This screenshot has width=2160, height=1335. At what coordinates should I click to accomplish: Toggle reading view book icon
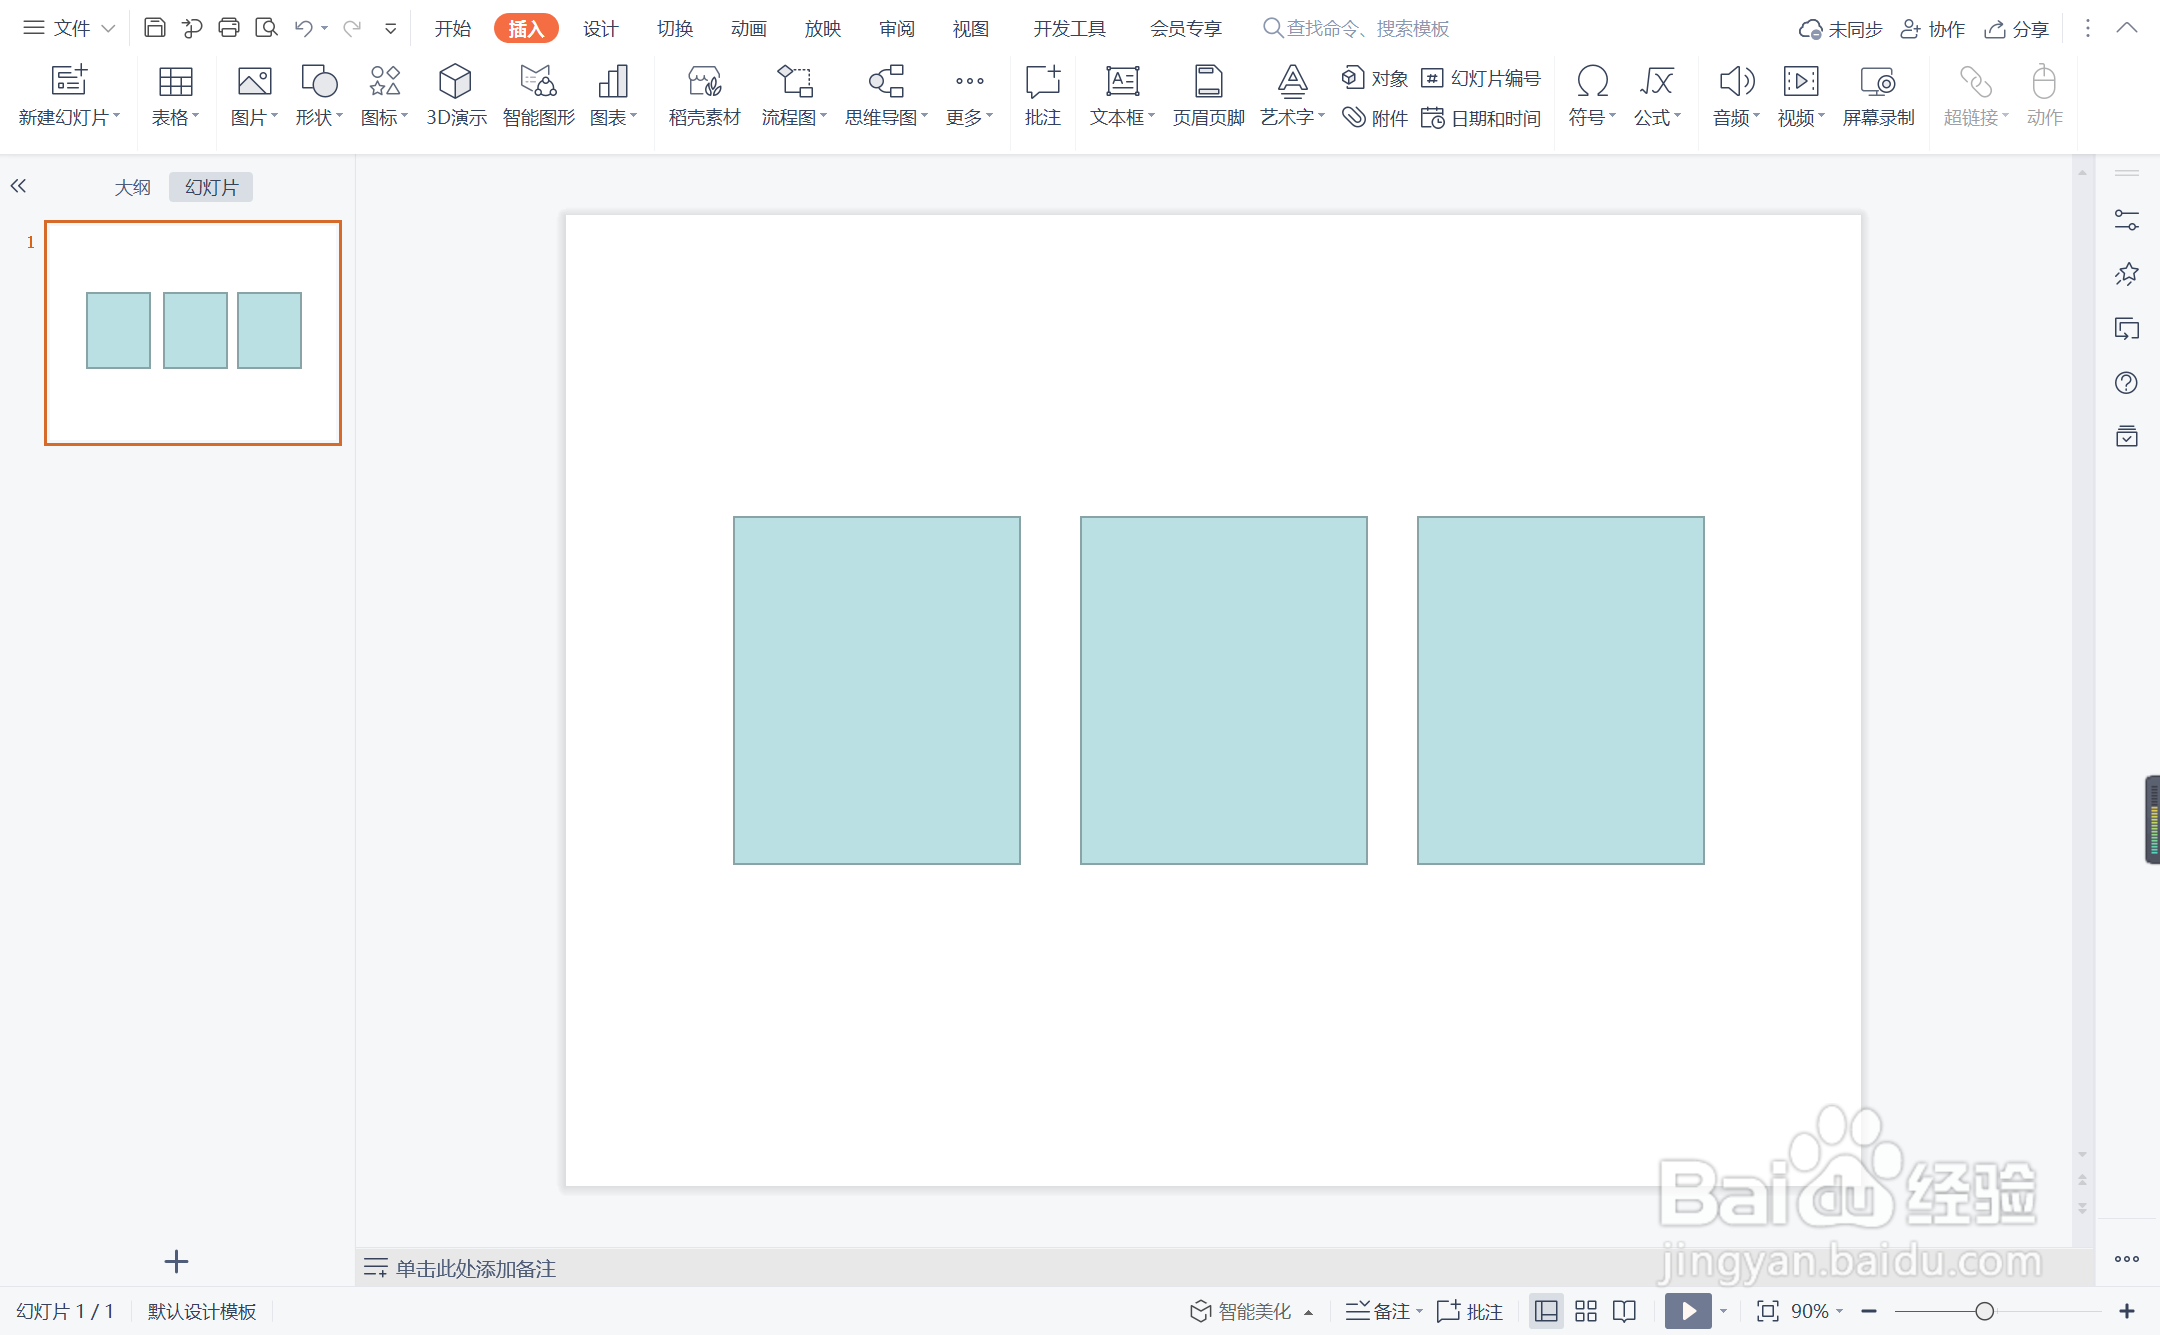[x=1625, y=1311]
